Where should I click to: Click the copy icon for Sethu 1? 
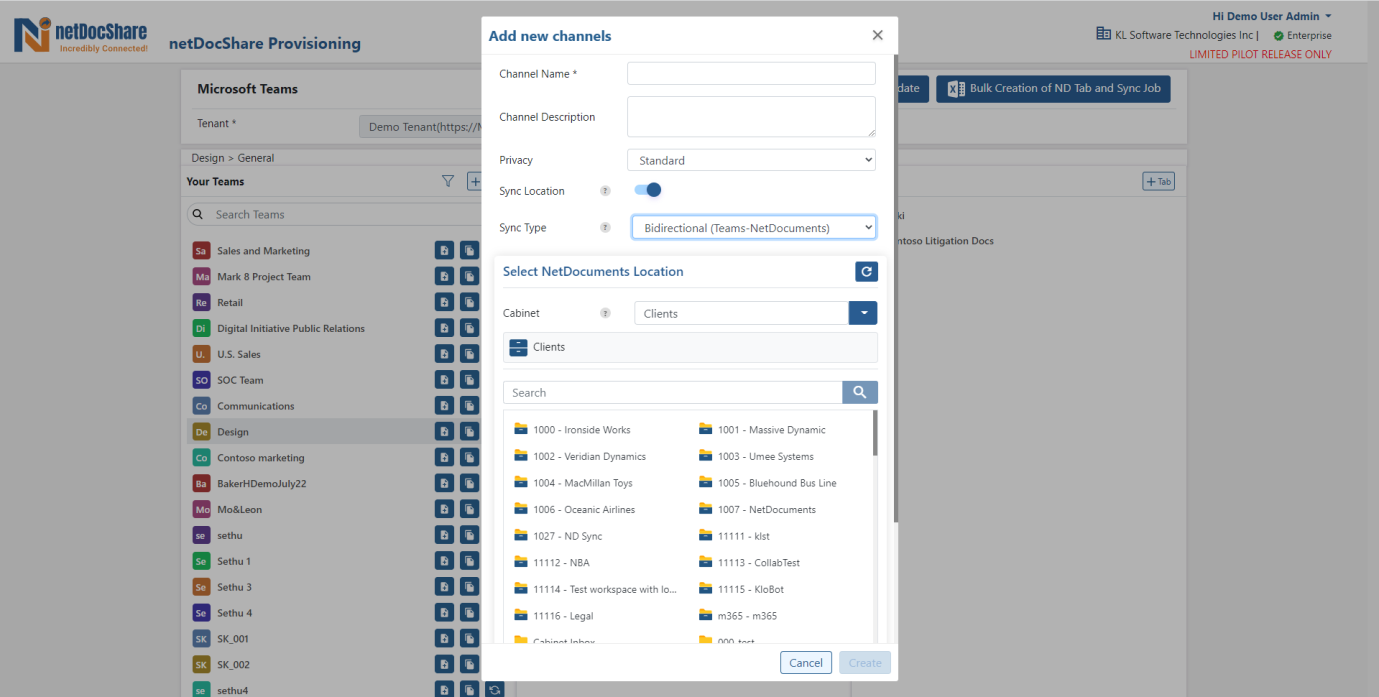(x=469, y=561)
